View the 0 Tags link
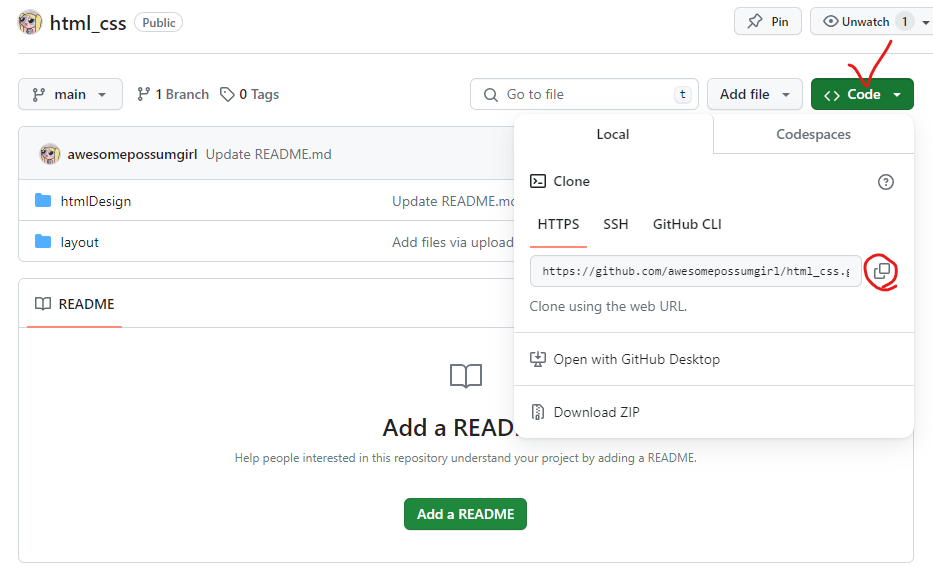This screenshot has width=933, height=566. 249,94
